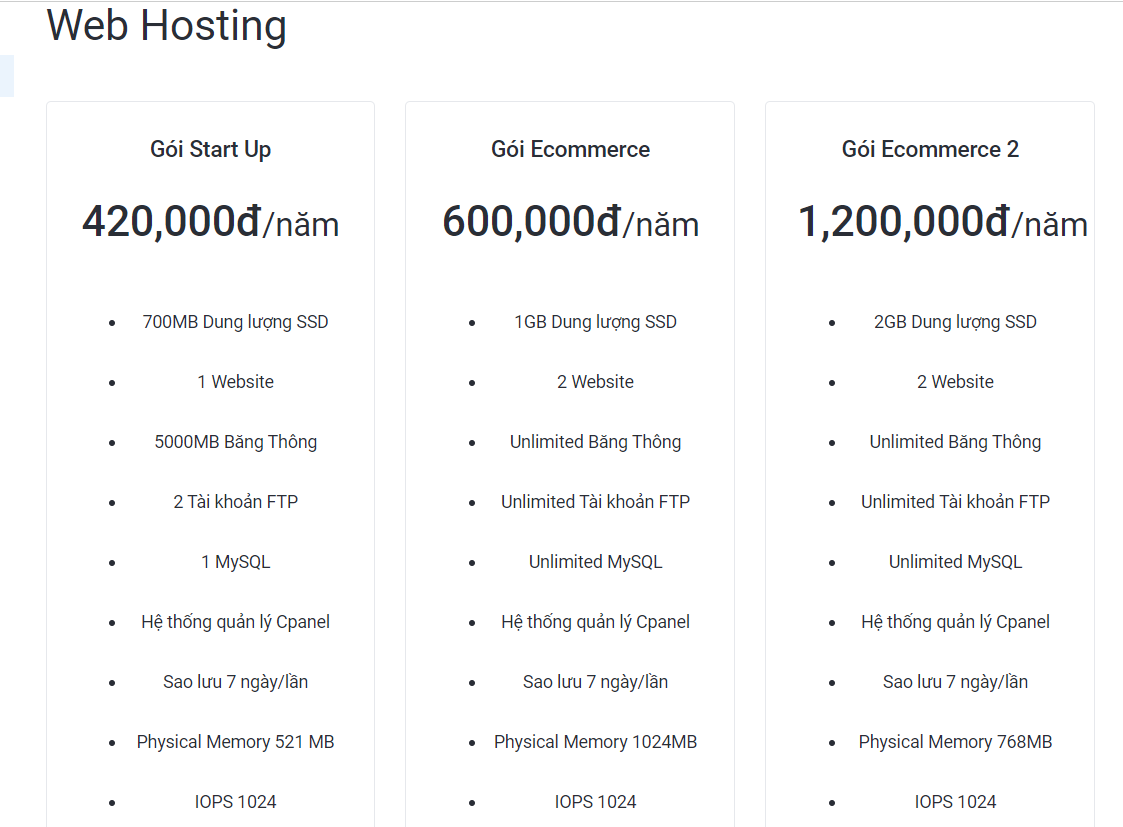Image resolution: width=1123 pixels, height=827 pixels.
Task: Click the Web Hosting page heading
Action: (166, 26)
